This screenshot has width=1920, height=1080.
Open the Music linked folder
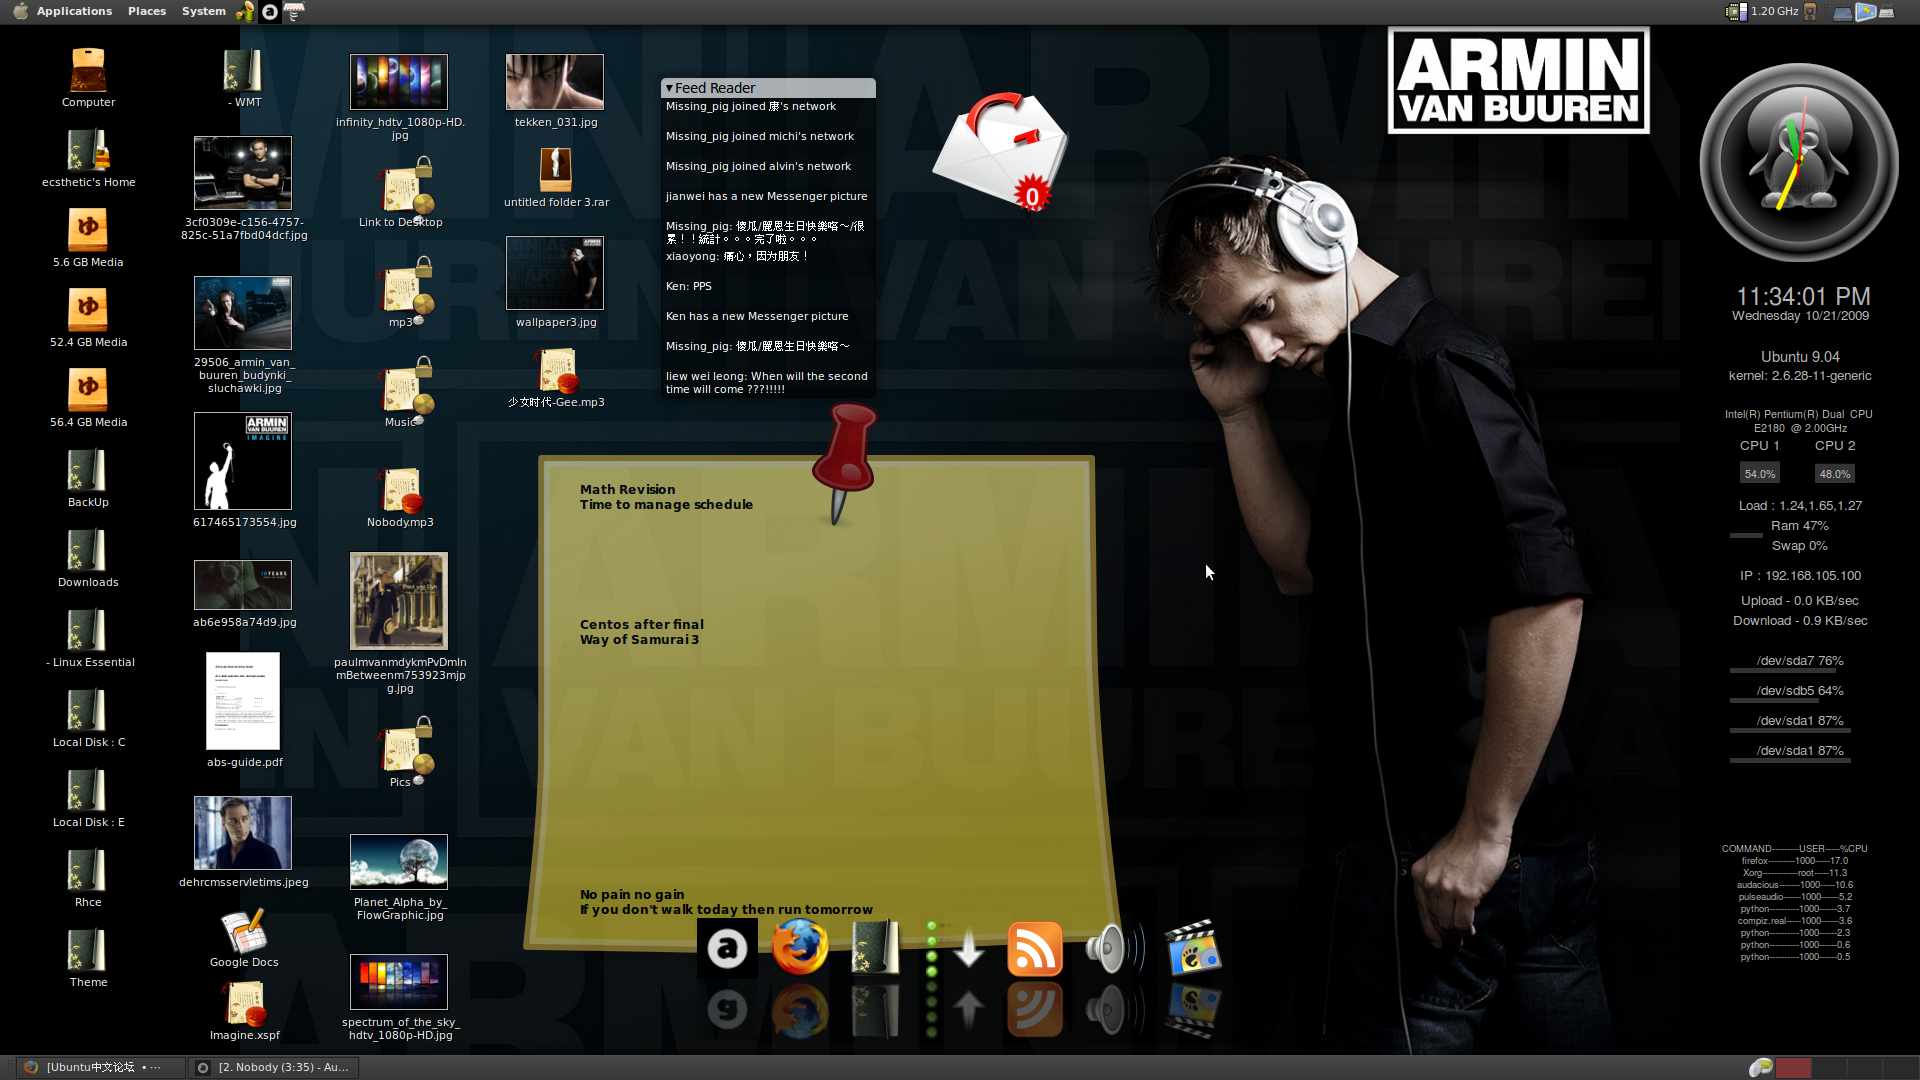coord(403,388)
